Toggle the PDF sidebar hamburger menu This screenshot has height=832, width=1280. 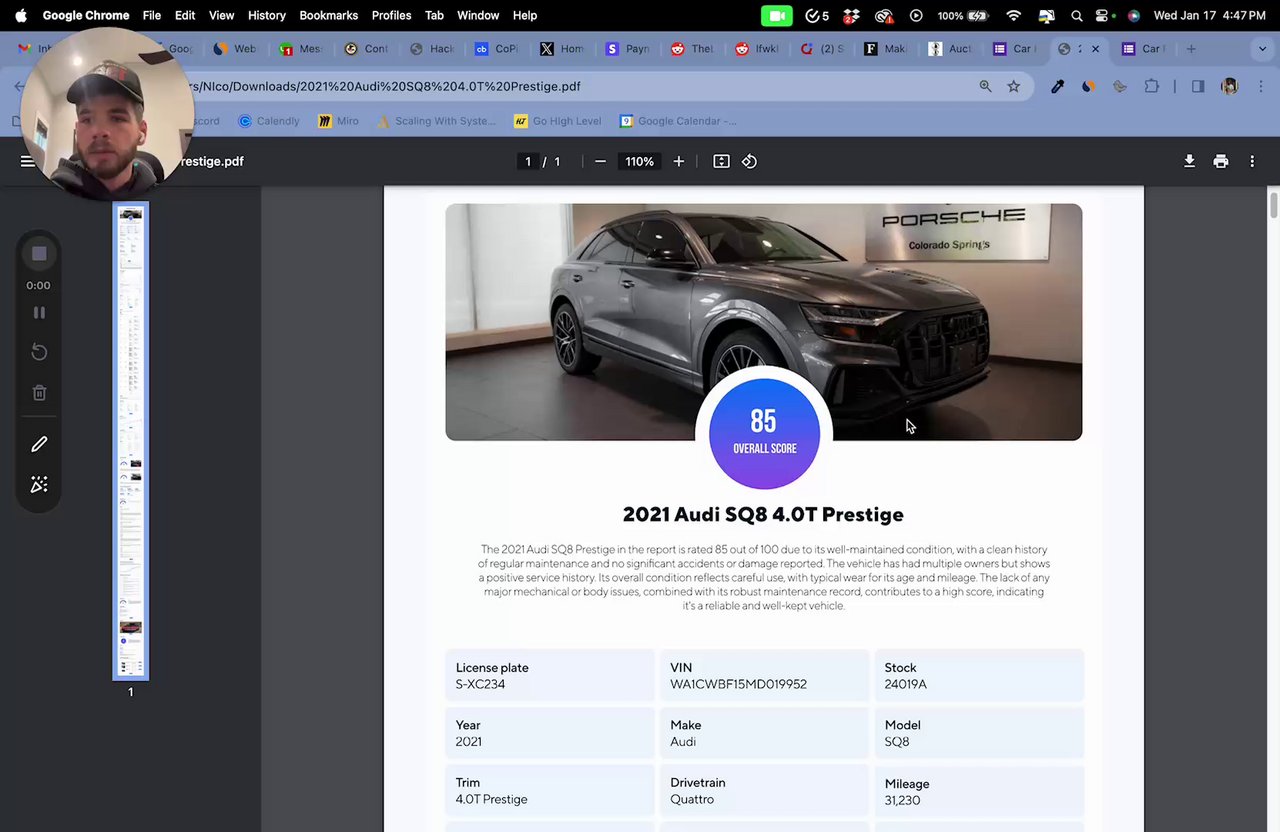(27, 161)
